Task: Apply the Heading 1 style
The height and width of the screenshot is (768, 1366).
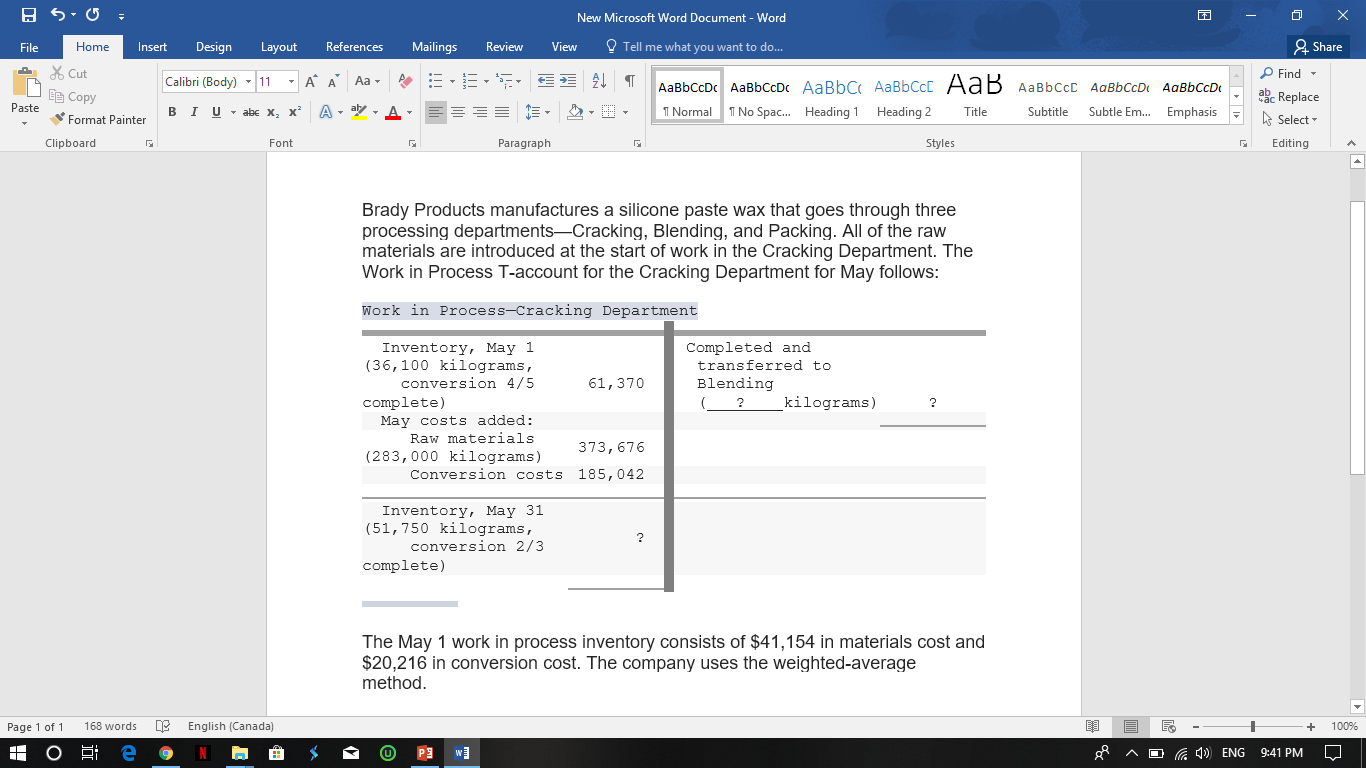Action: [831, 95]
